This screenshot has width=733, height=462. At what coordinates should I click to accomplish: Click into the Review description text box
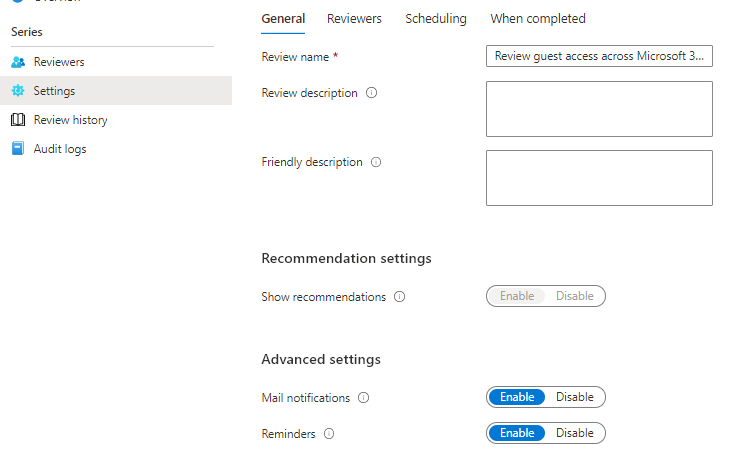tap(599, 109)
